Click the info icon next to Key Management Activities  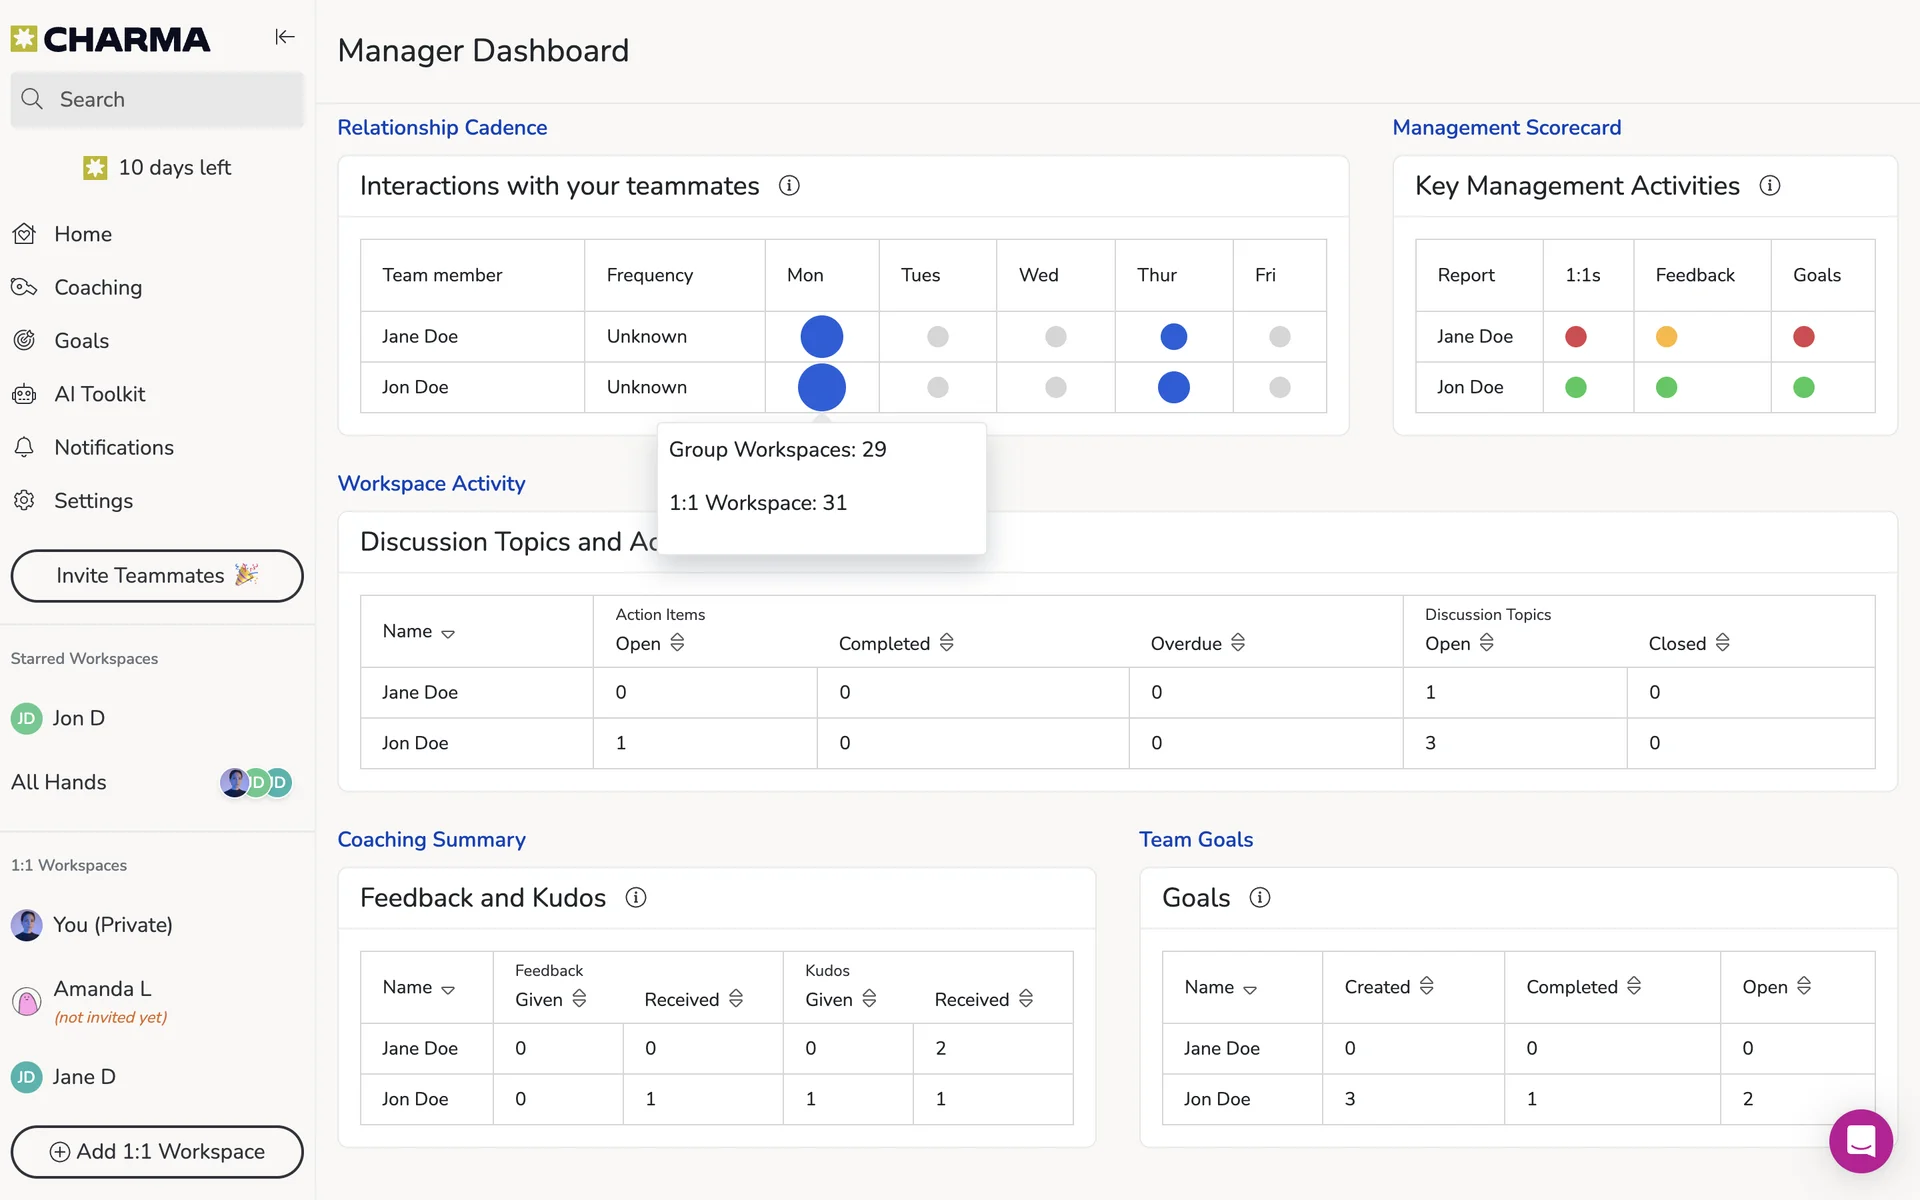(x=1769, y=186)
